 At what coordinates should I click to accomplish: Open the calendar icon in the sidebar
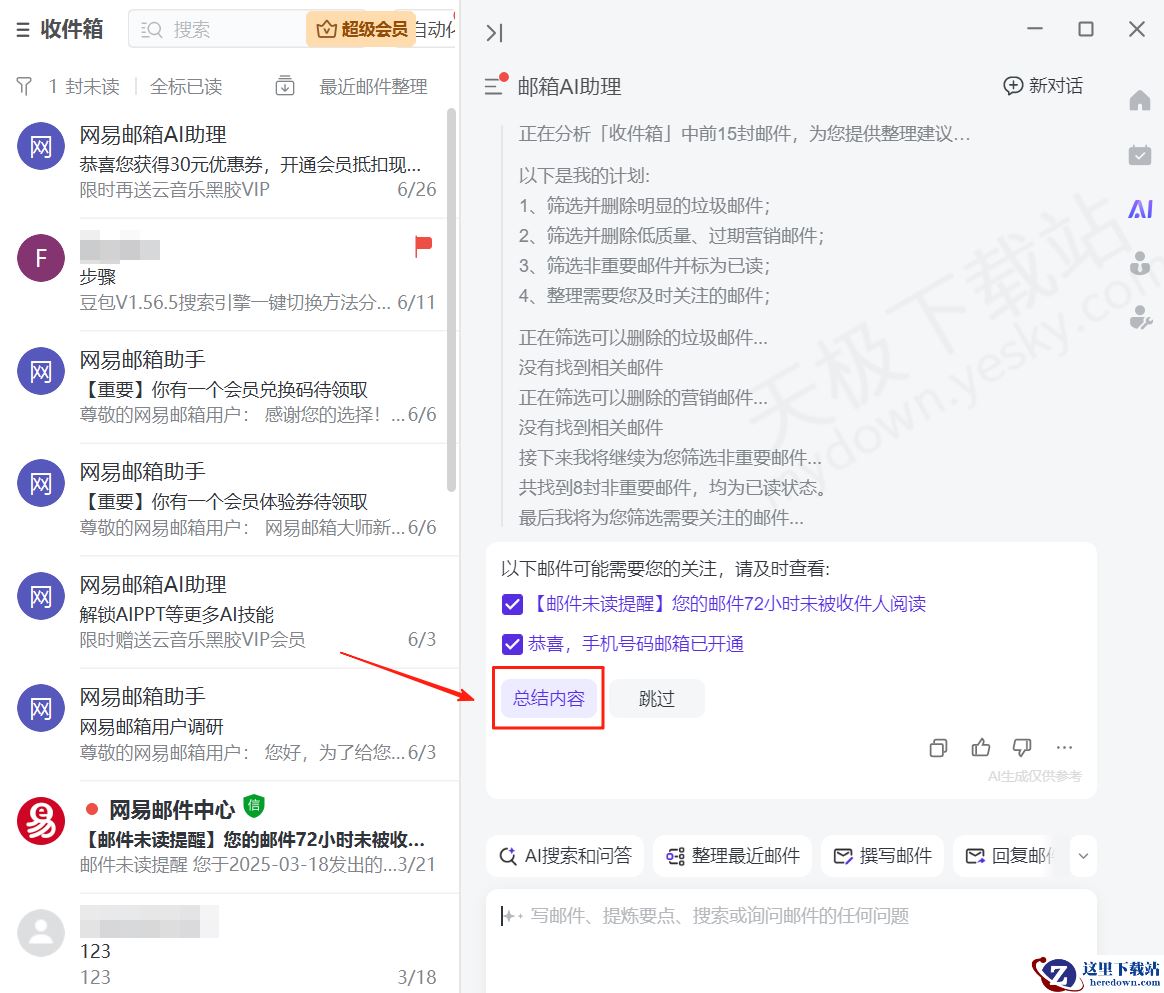pyautogui.click(x=1140, y=154)
